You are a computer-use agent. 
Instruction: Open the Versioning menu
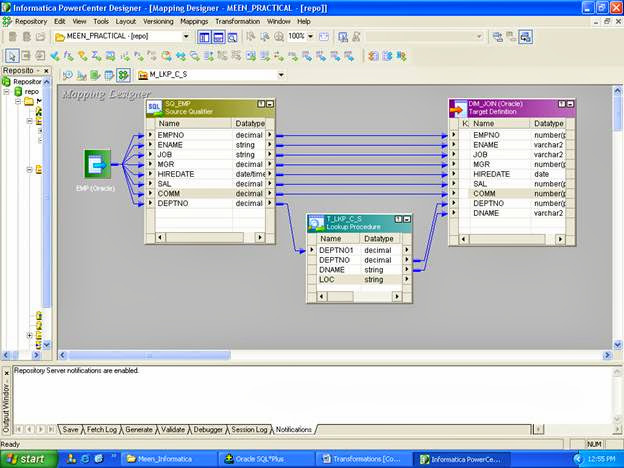pyautogui.click(x=158, y=21)
